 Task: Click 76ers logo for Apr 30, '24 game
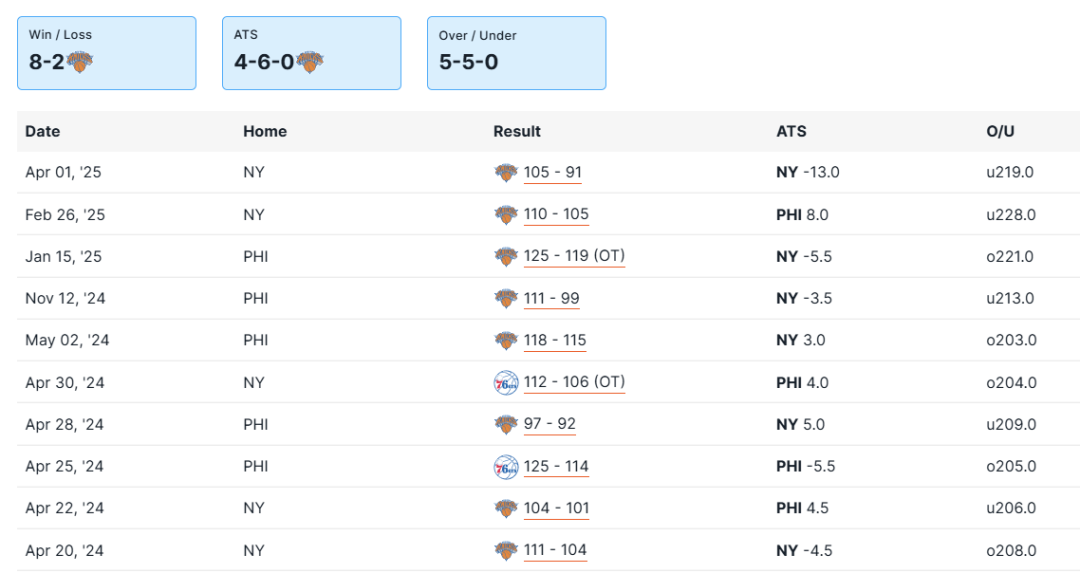(x=506, y=383)
